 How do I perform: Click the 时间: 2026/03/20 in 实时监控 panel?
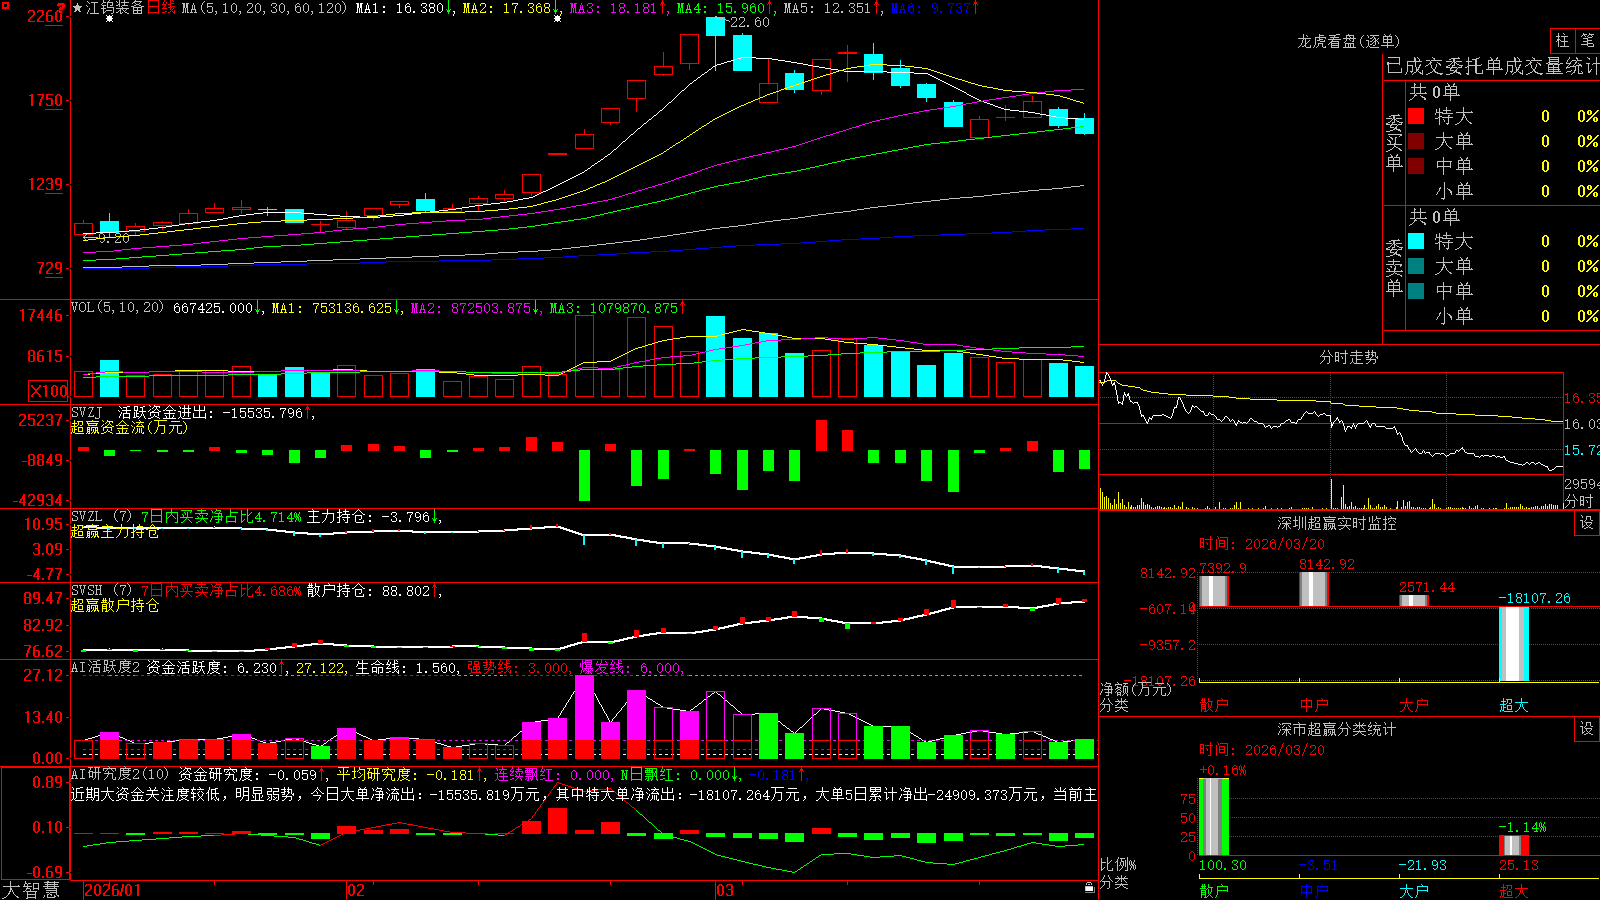pos(1262,544)
